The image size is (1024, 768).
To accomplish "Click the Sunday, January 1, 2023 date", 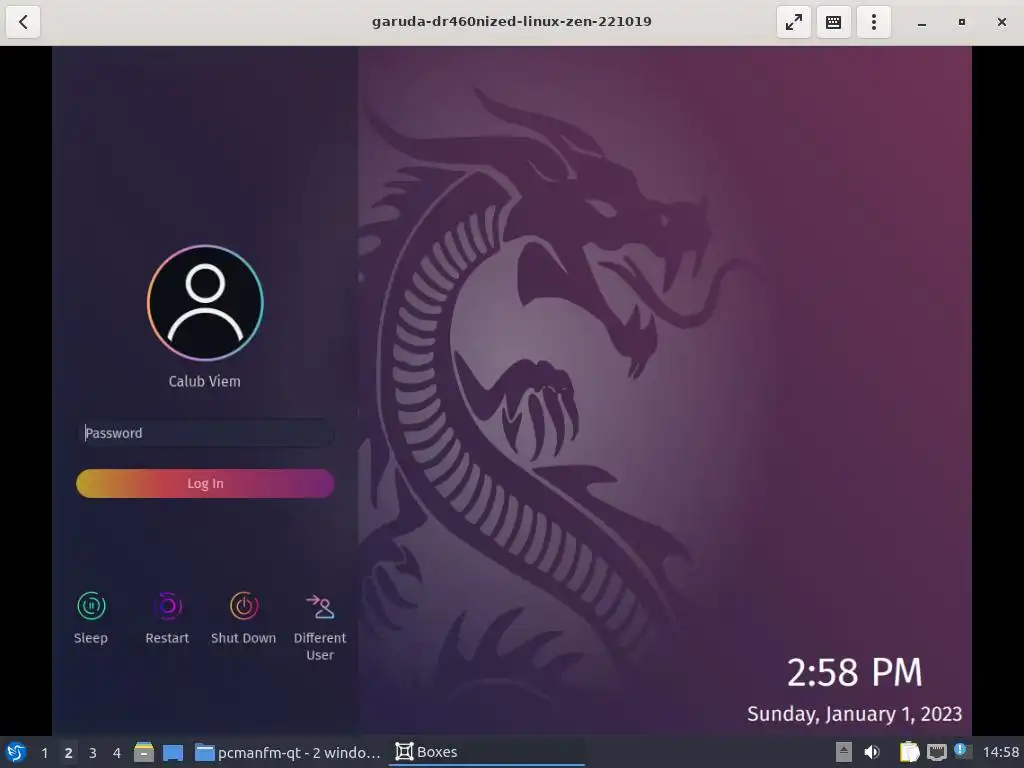I will click(854, 714).
